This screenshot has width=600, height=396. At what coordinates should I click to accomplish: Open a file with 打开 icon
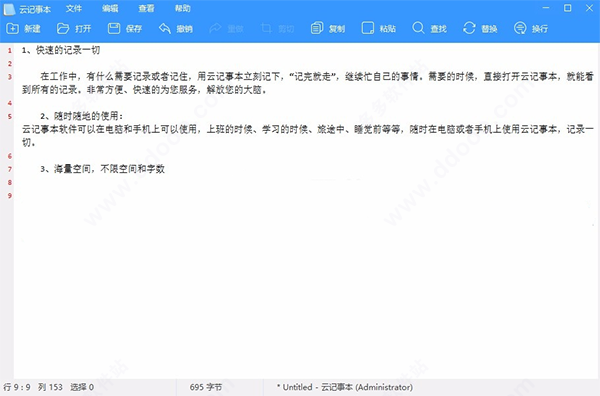coord(63,28)
